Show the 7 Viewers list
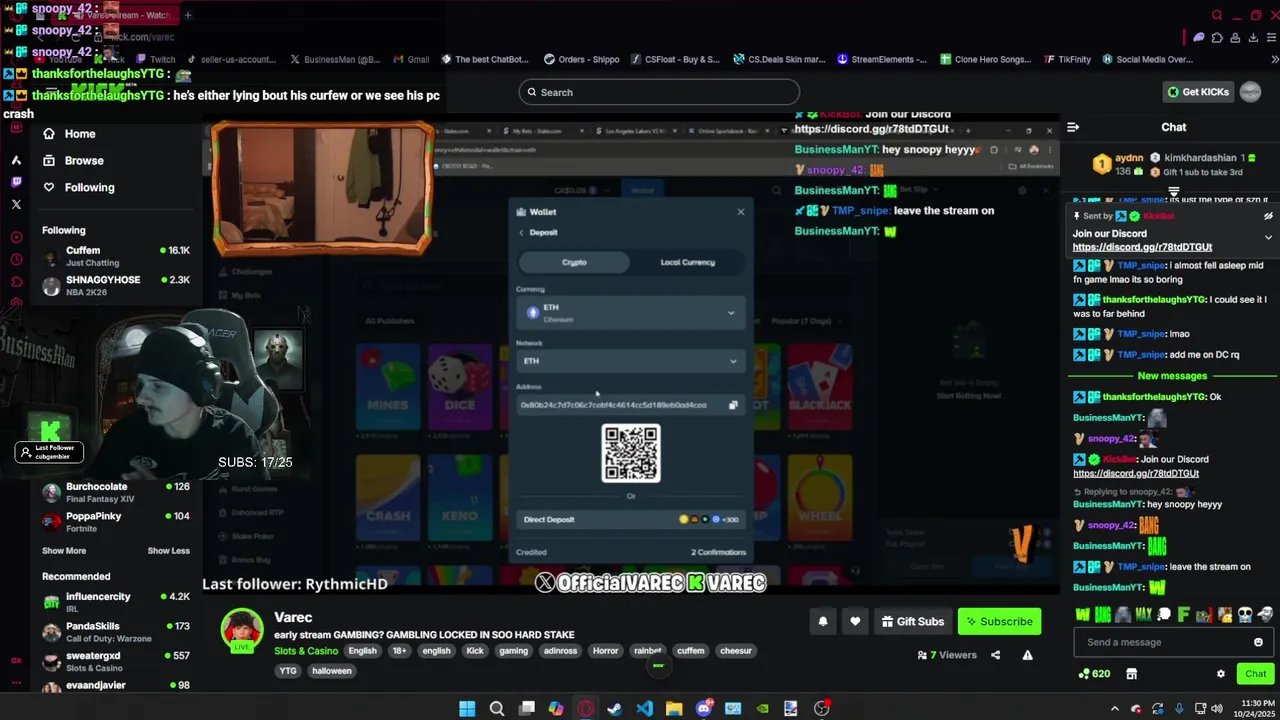 [947, 655]
